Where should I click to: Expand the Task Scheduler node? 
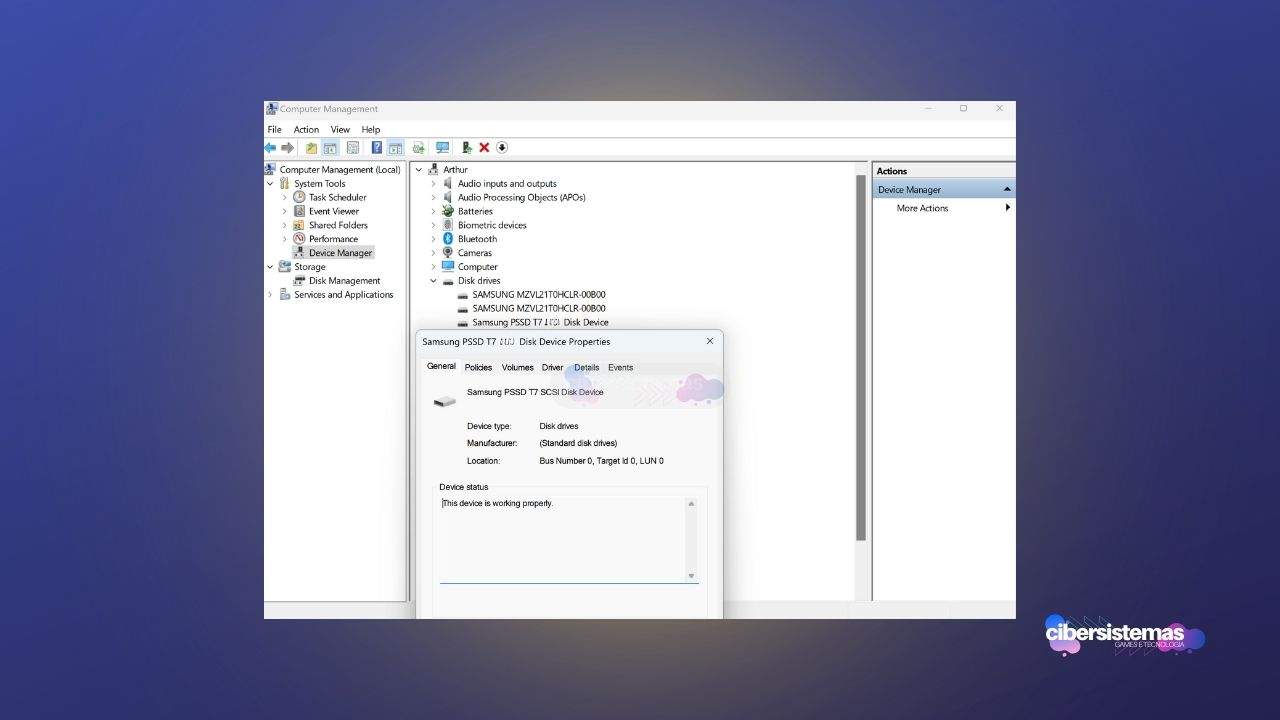(284, 197)
